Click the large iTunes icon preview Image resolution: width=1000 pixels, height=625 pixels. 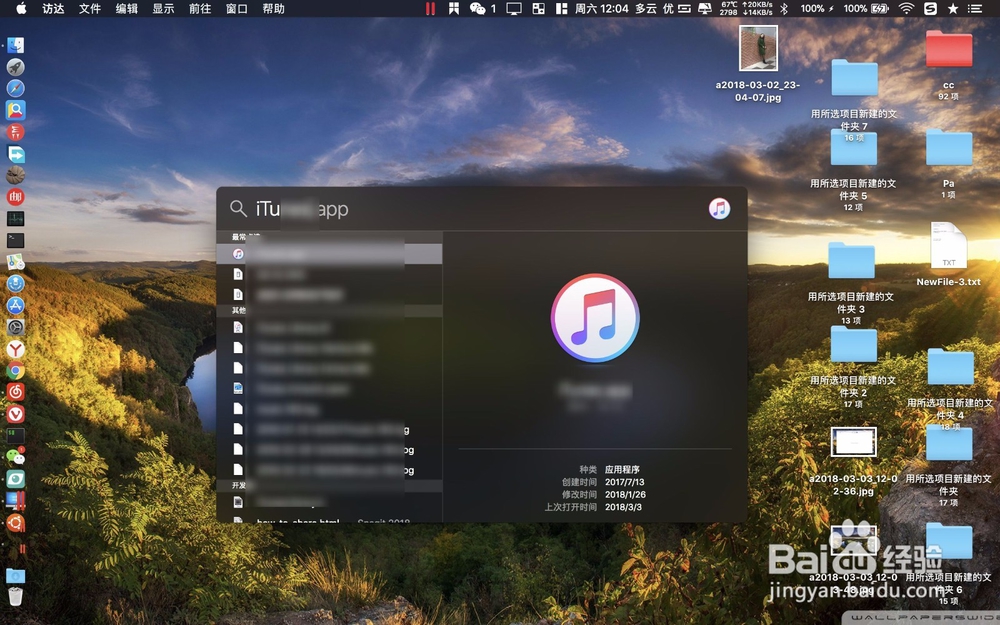click(x=595, y=318)
